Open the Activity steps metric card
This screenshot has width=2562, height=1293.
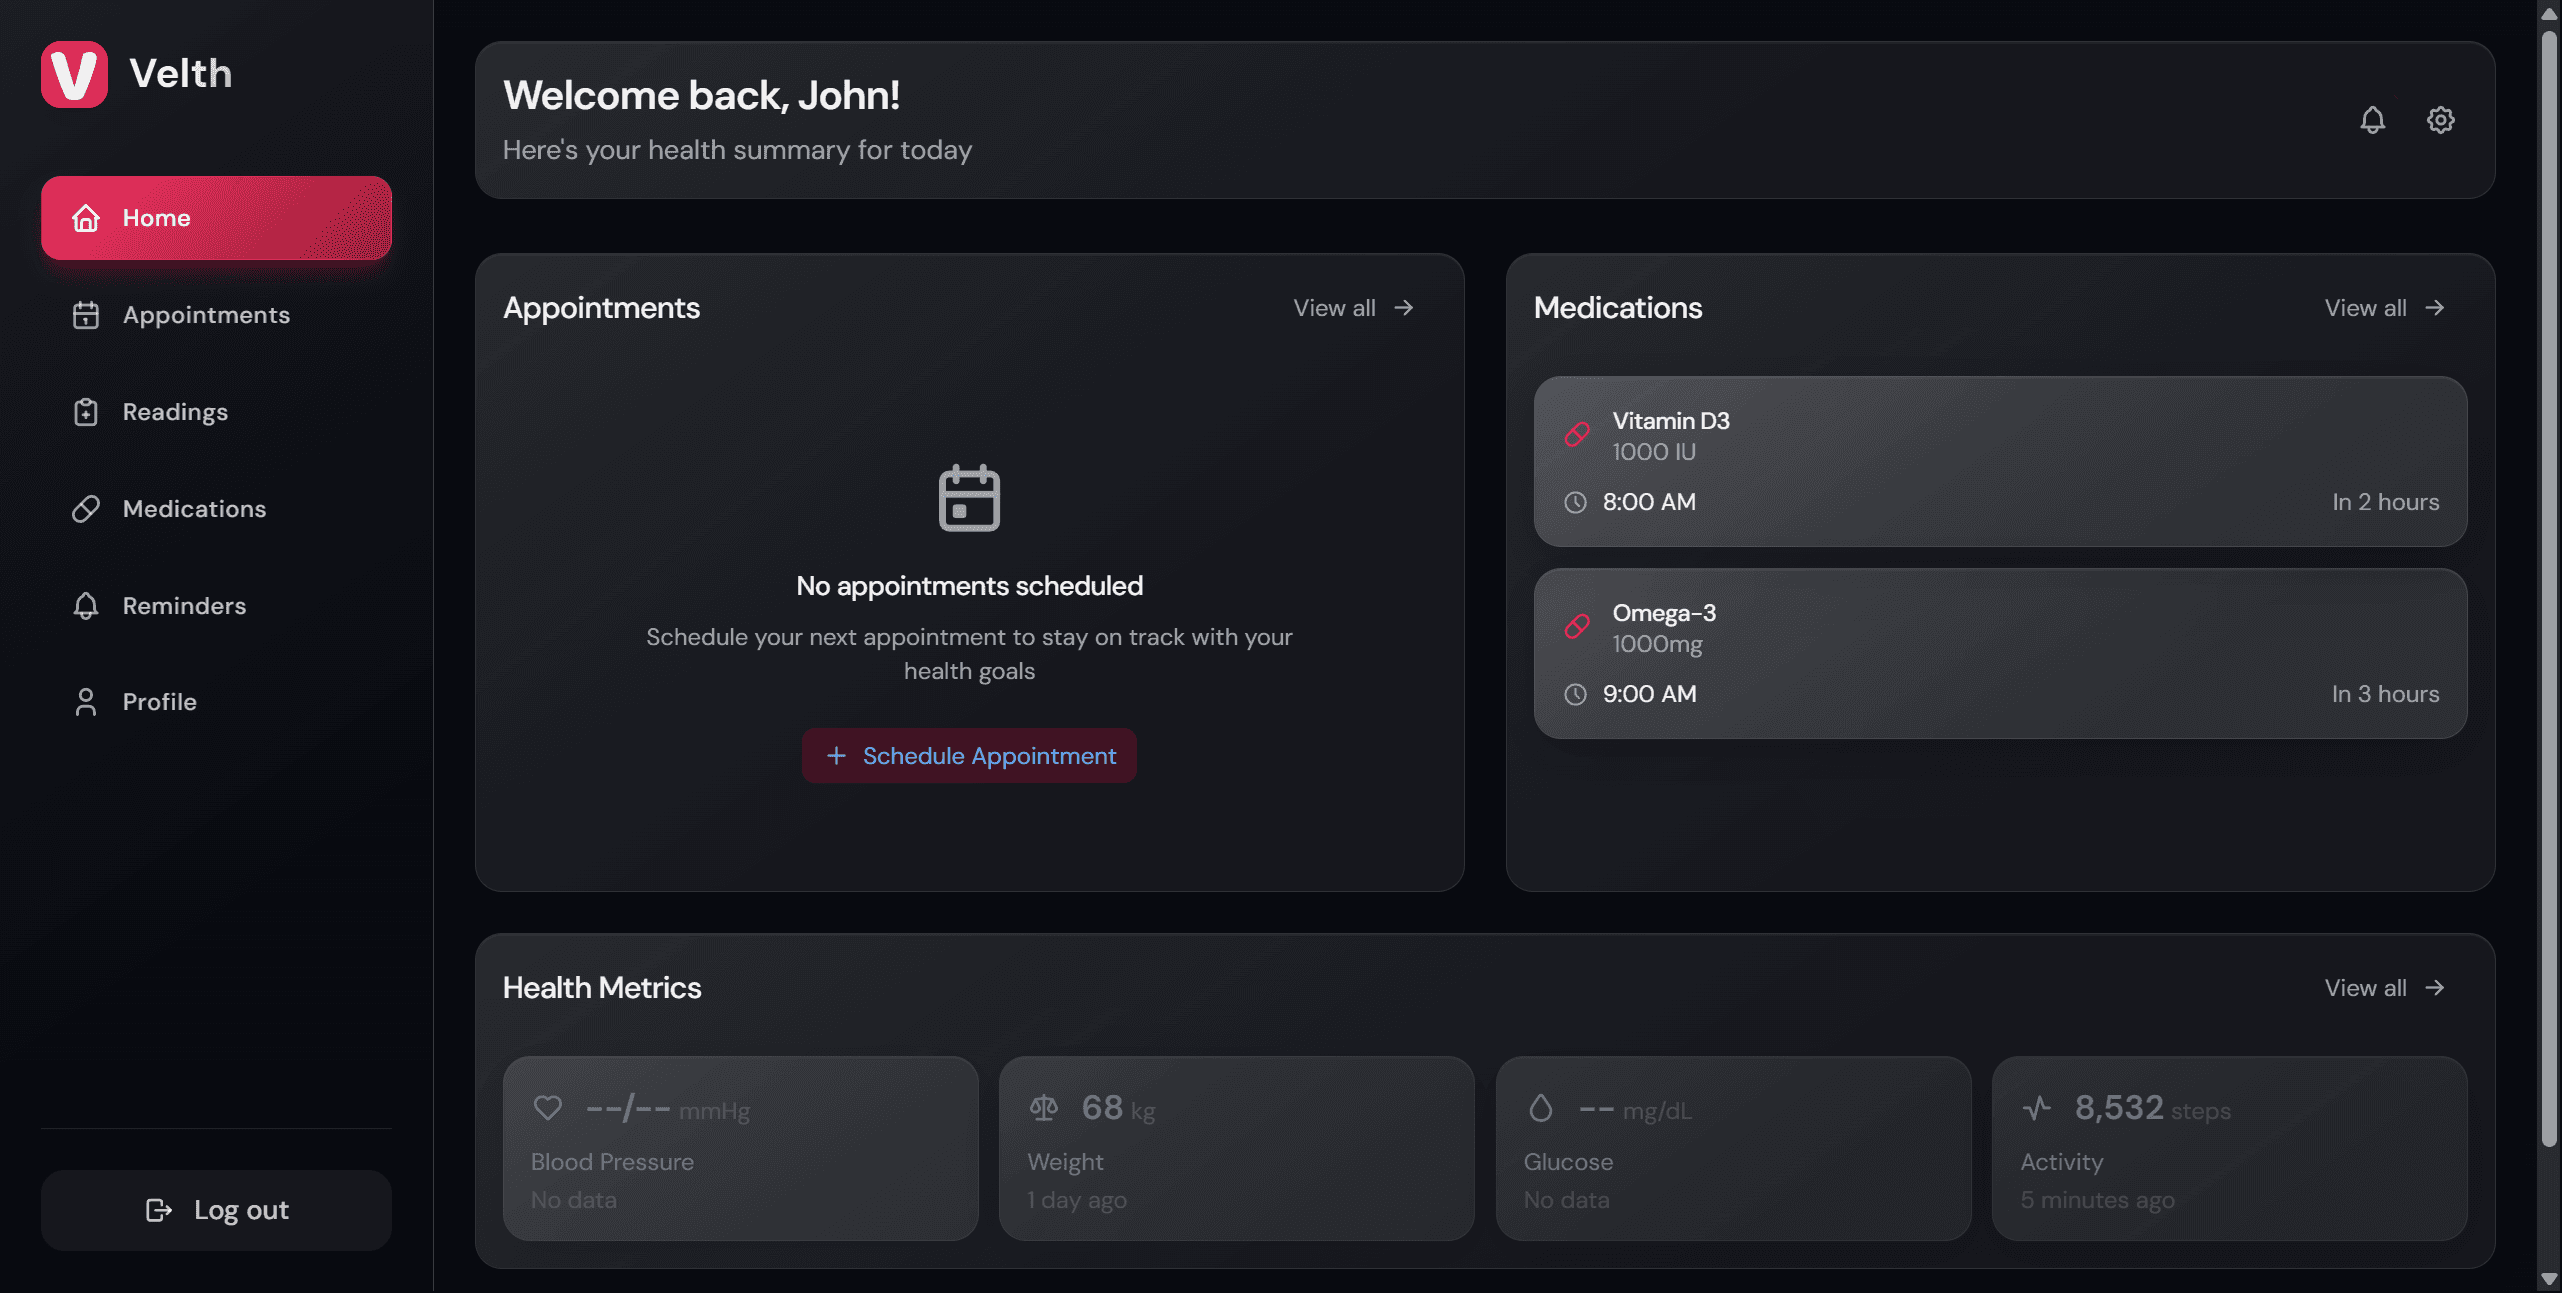coord(2229,1148)
